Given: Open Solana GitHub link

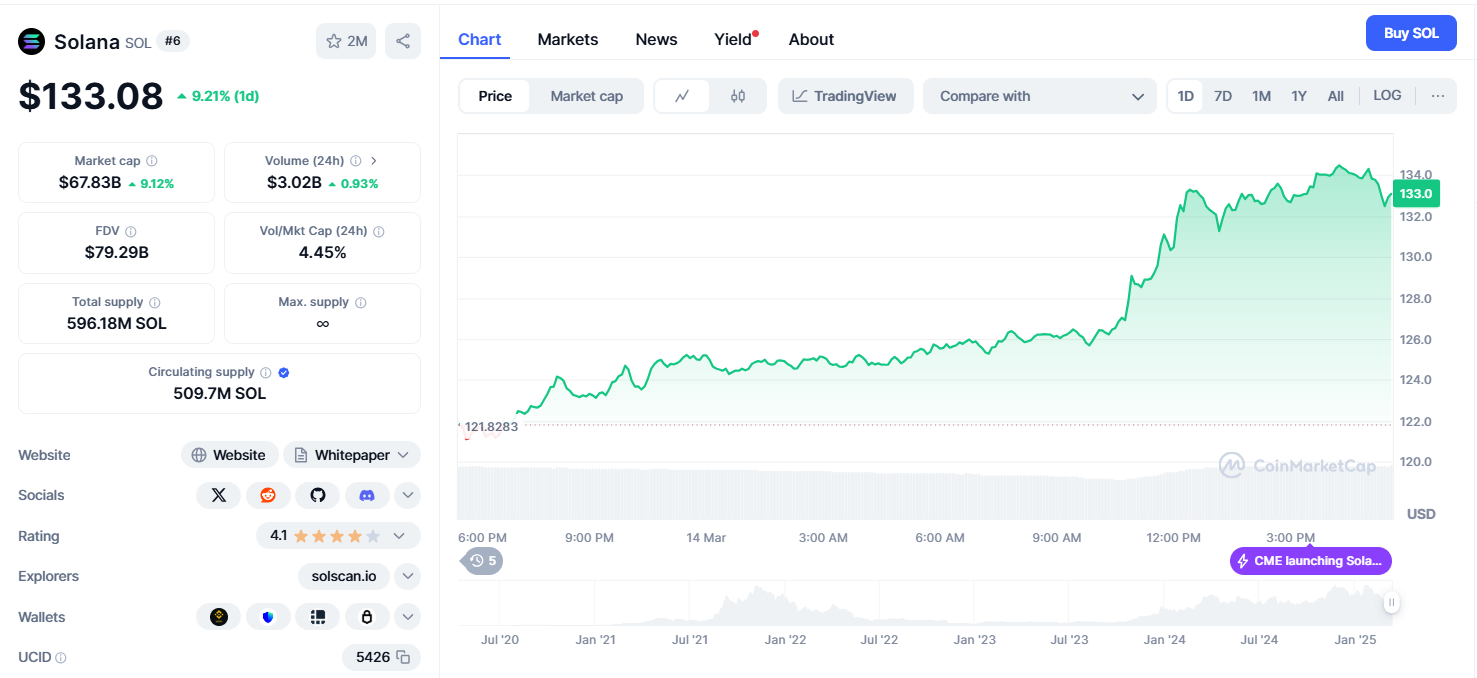Looking at the screenshot, I should coord(318,495).
